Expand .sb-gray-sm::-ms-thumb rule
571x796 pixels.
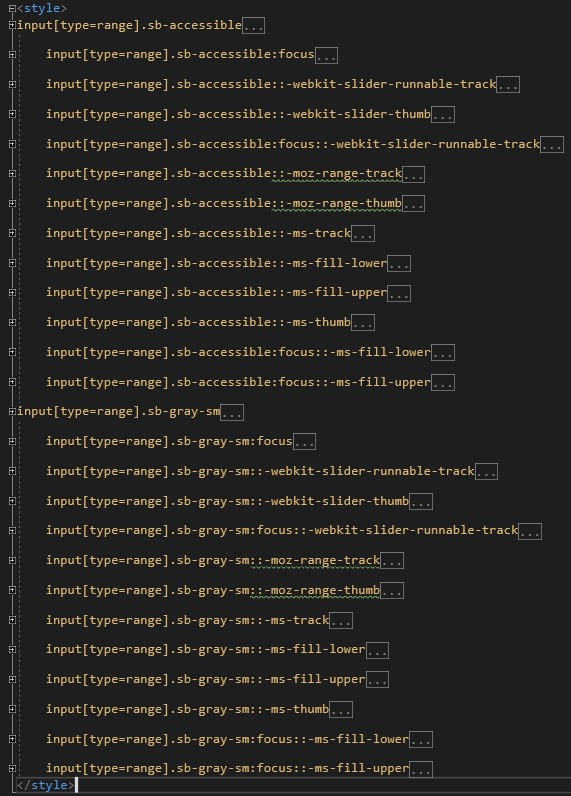coord(12,709)
